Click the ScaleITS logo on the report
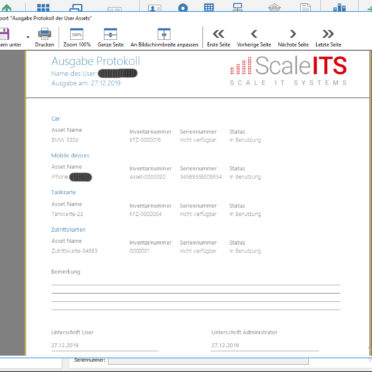The width and height of the screenshot is (372, 372). pyautogui.click(x=288, y=70)
